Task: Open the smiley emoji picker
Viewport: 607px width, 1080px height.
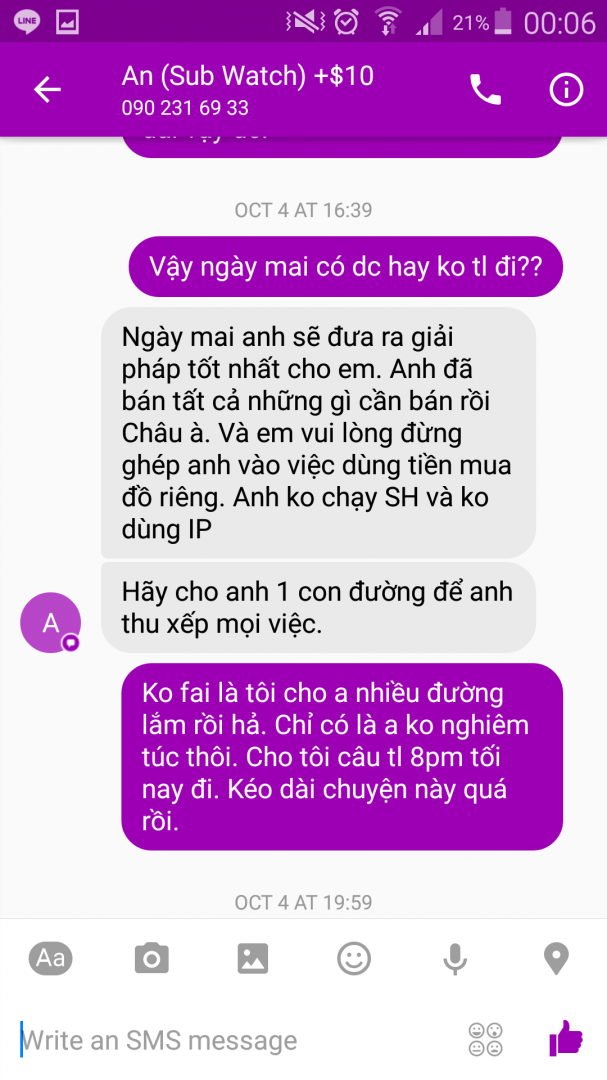Action: [x=354, y=958]
